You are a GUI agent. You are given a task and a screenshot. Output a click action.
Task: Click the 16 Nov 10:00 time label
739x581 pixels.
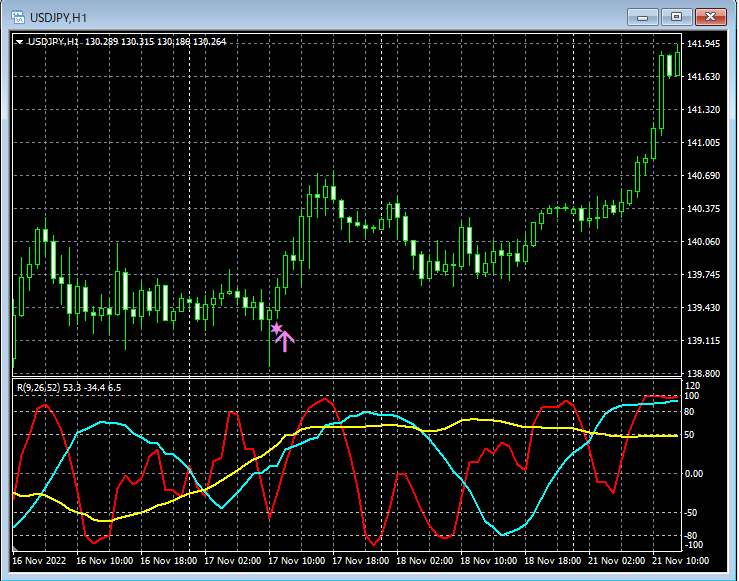click(x=105, y=561)
